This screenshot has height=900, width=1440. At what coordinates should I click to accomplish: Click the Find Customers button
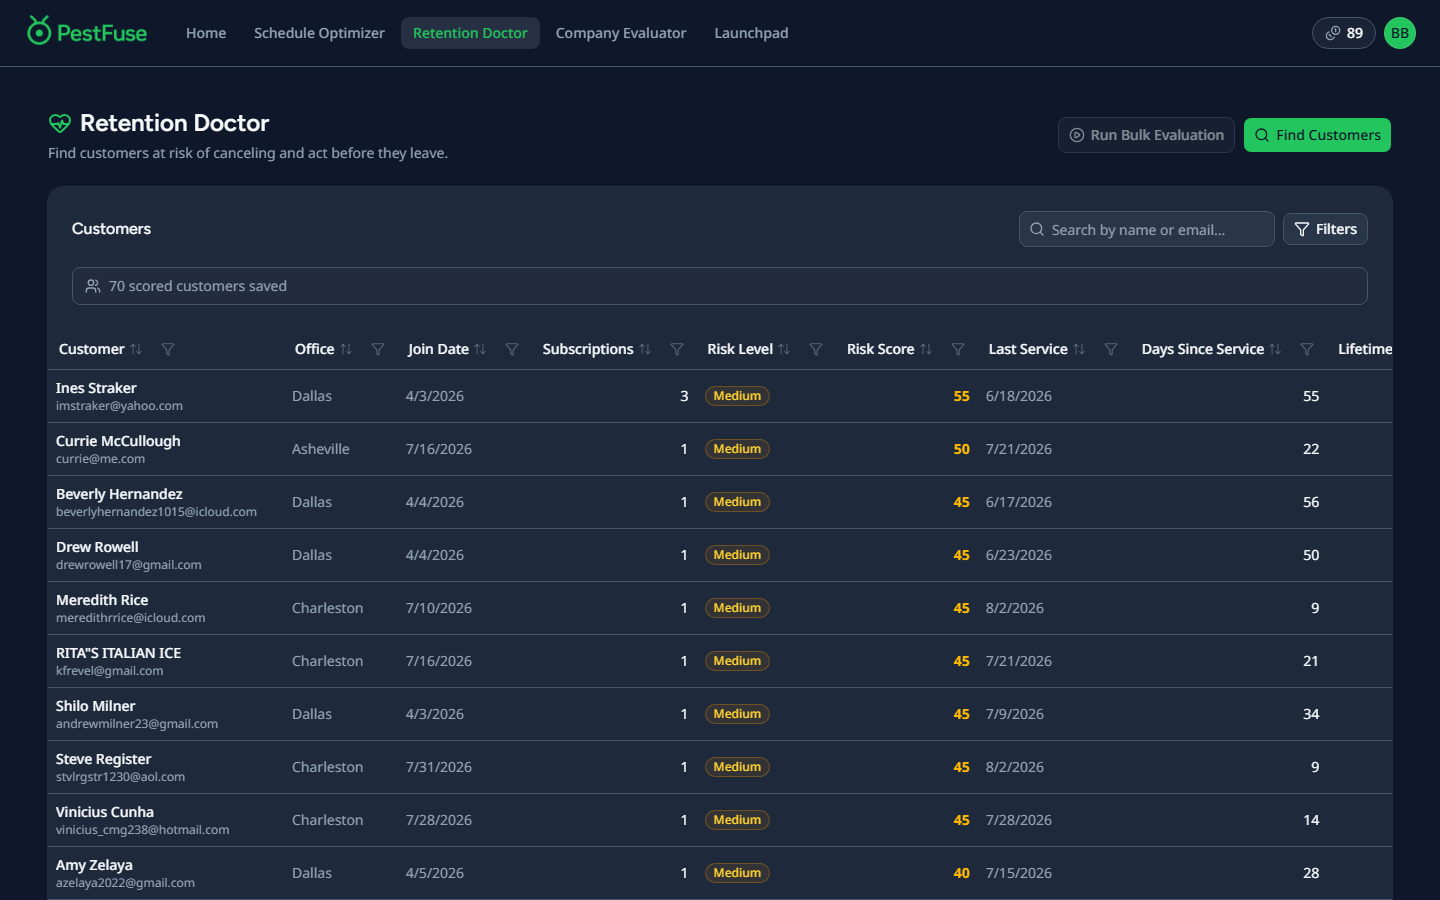[1317, 135]
